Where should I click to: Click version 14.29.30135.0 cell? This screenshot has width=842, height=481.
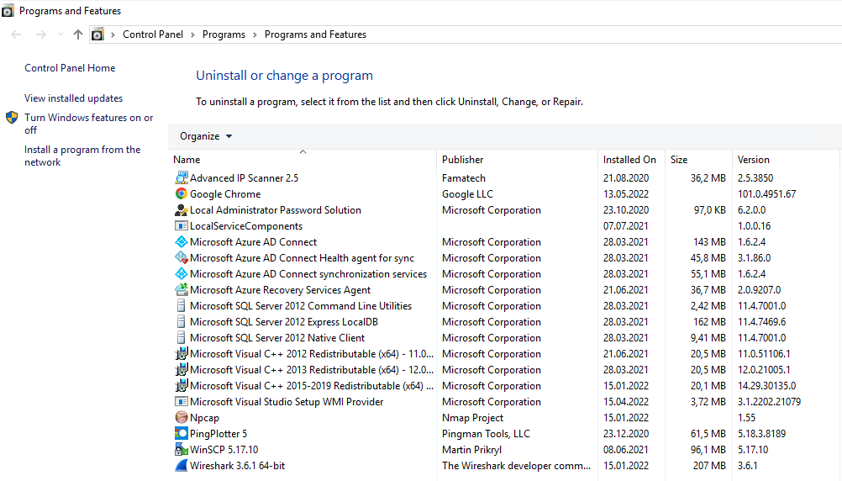(x=767, y=386)
